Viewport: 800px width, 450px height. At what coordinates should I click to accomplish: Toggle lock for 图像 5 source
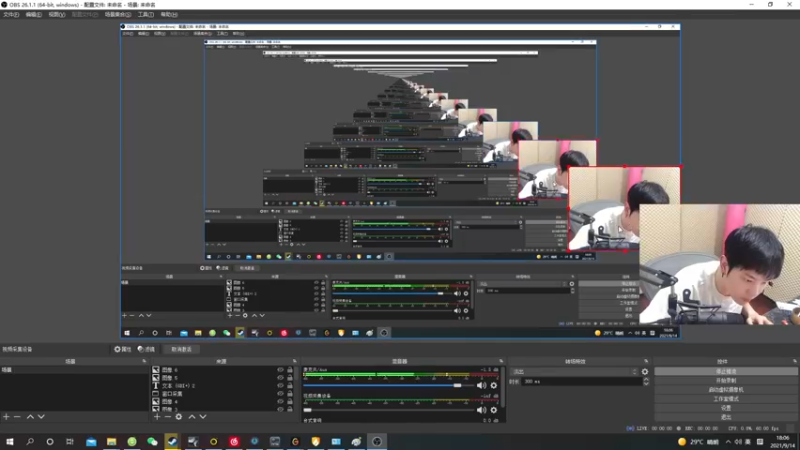(x=290, y=378)
